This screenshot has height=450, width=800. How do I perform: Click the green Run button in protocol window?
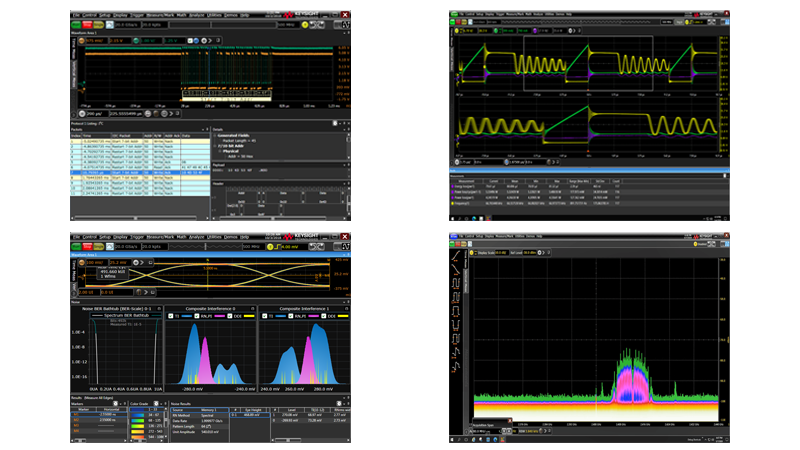(75, 24)
